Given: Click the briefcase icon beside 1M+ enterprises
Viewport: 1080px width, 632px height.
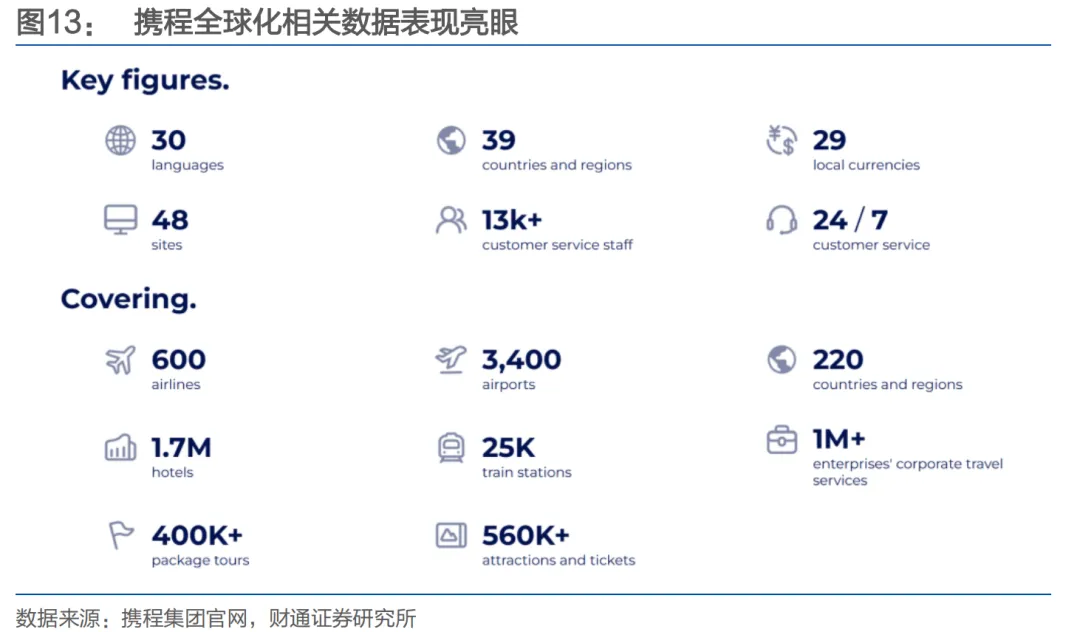Looking at the screenshot, I should (x=781, y=439).
